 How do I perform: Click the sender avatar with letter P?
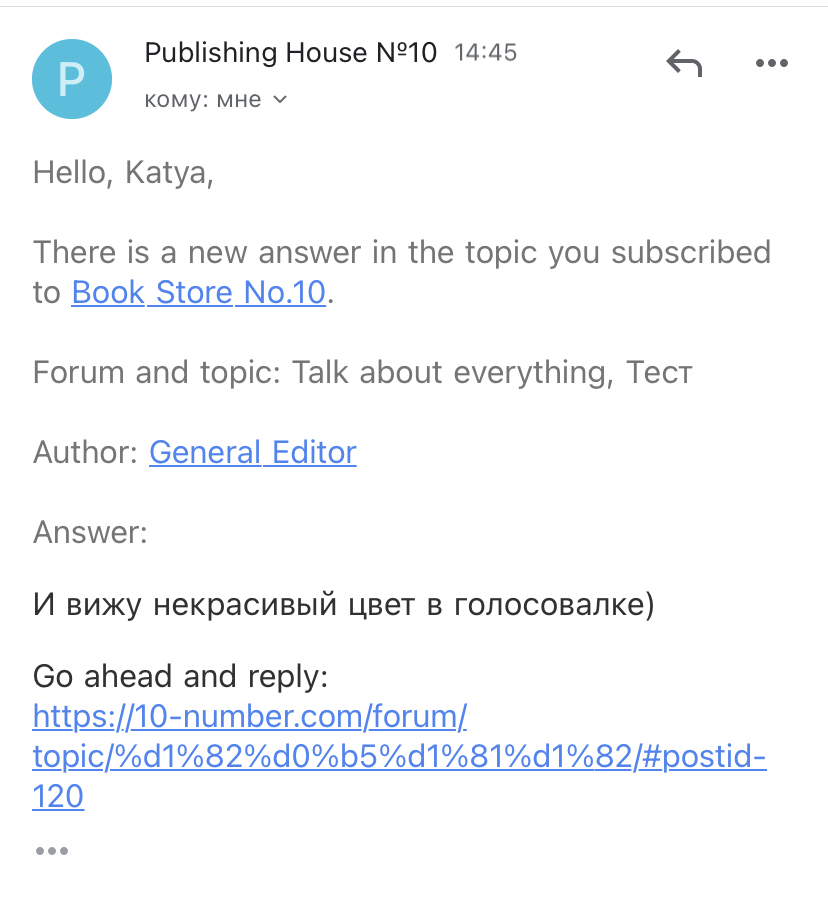coord(71,78)
